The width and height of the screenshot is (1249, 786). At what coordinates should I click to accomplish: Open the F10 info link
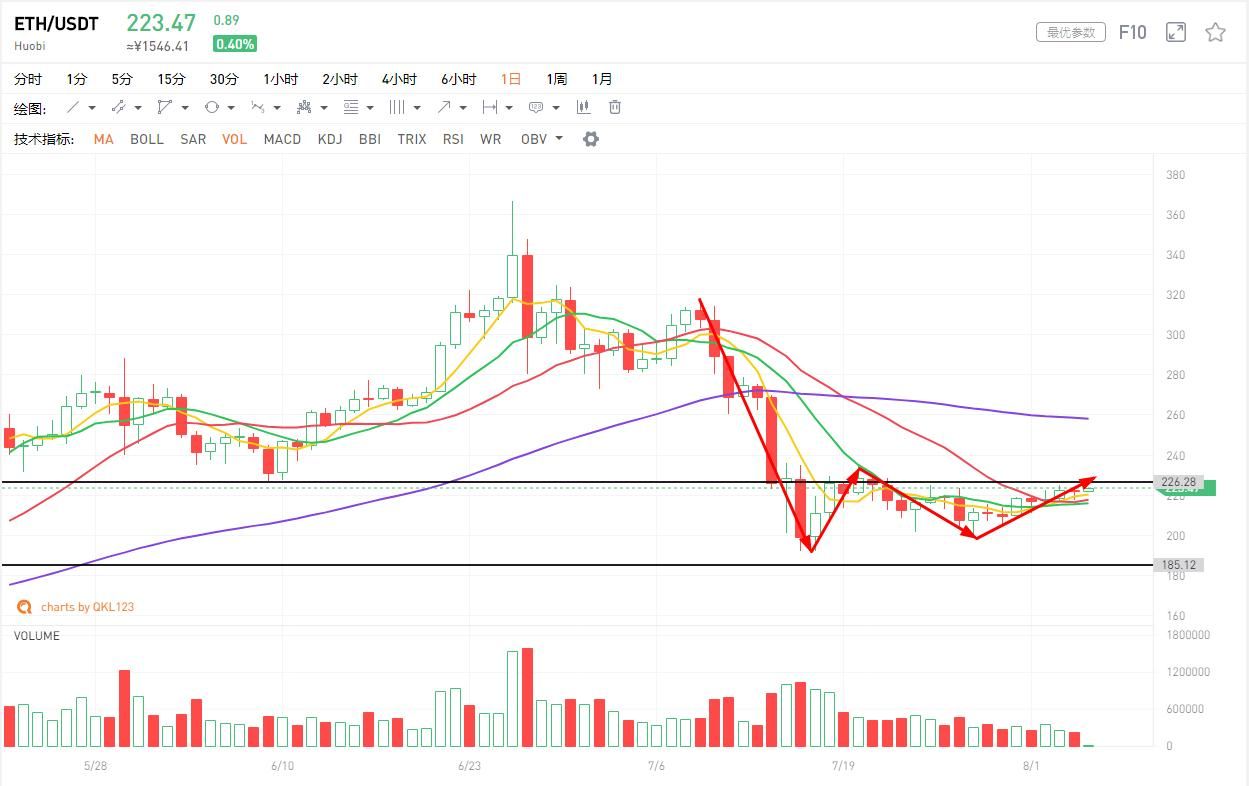1132,32
